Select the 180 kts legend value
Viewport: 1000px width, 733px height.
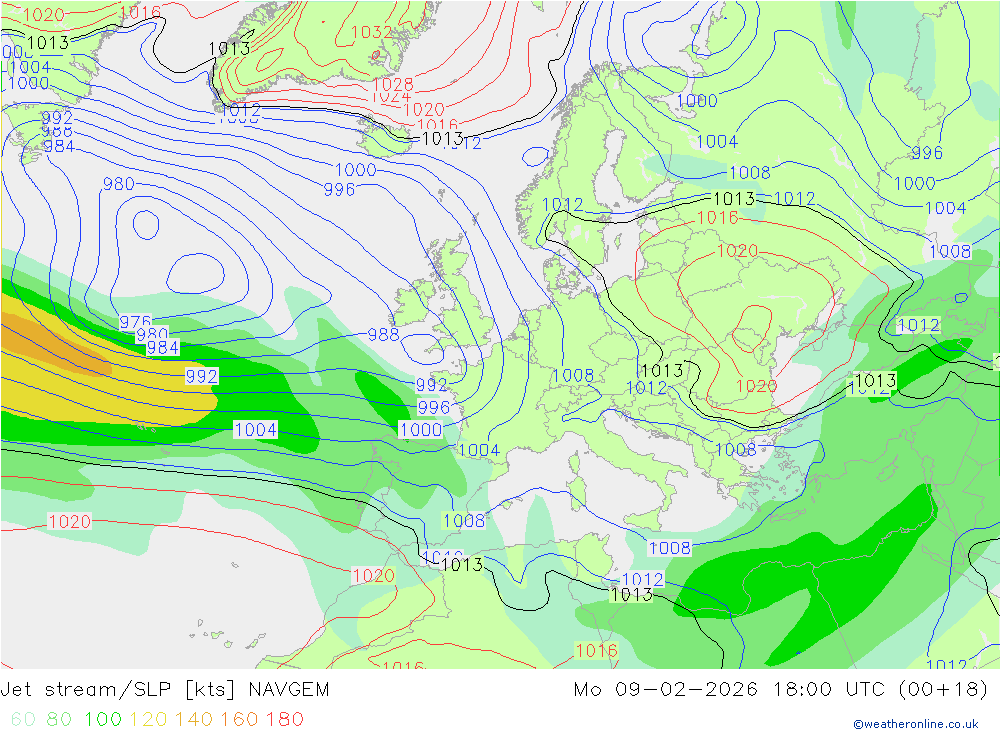pyautogui.click(x=284, y=719)
